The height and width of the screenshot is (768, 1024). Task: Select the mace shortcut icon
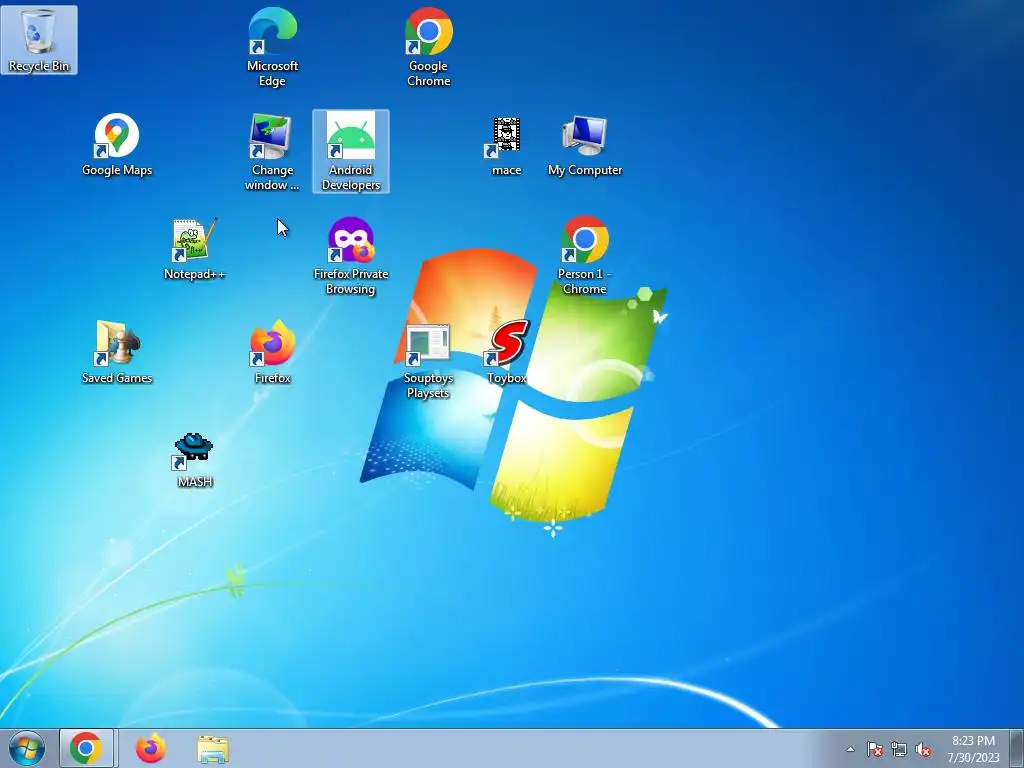tap(506, 146)
